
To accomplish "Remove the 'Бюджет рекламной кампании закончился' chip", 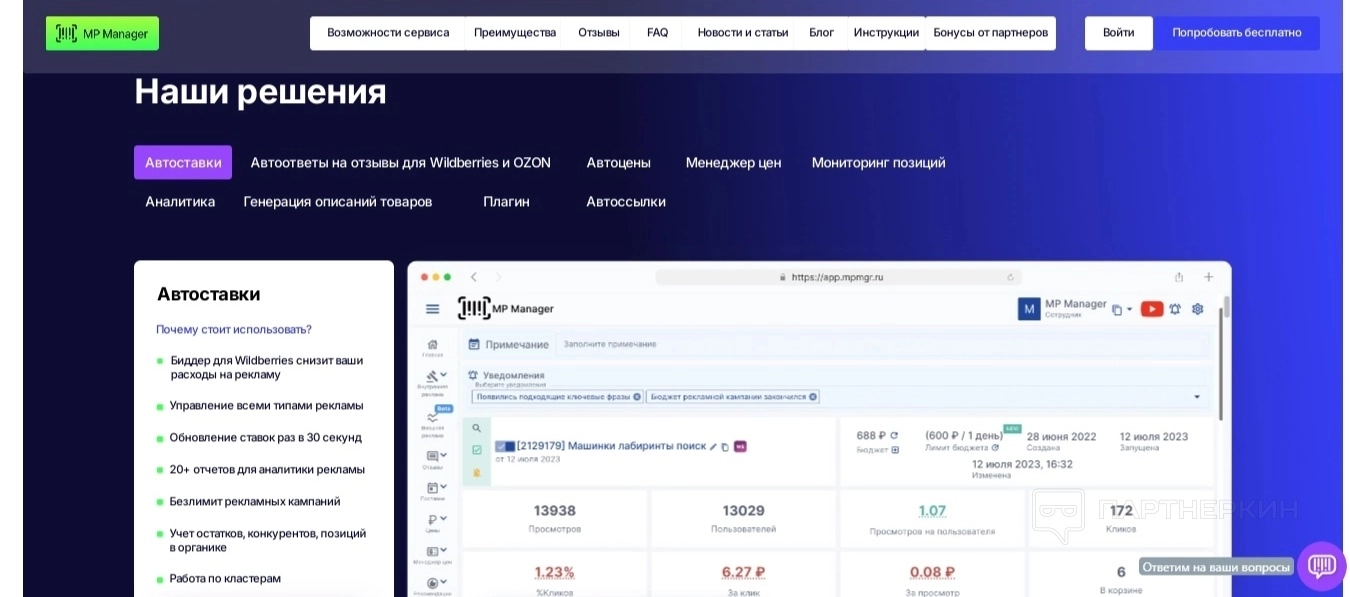I will (x=813, y=397).
